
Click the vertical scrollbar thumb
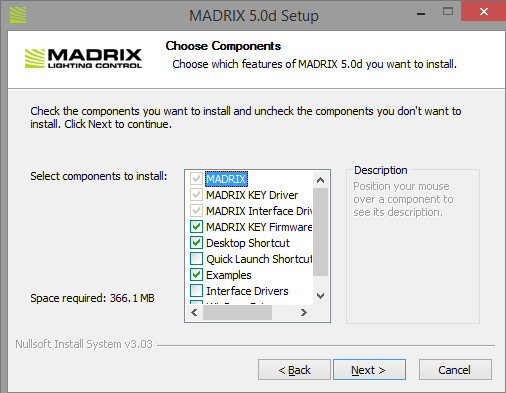point(321,232)
